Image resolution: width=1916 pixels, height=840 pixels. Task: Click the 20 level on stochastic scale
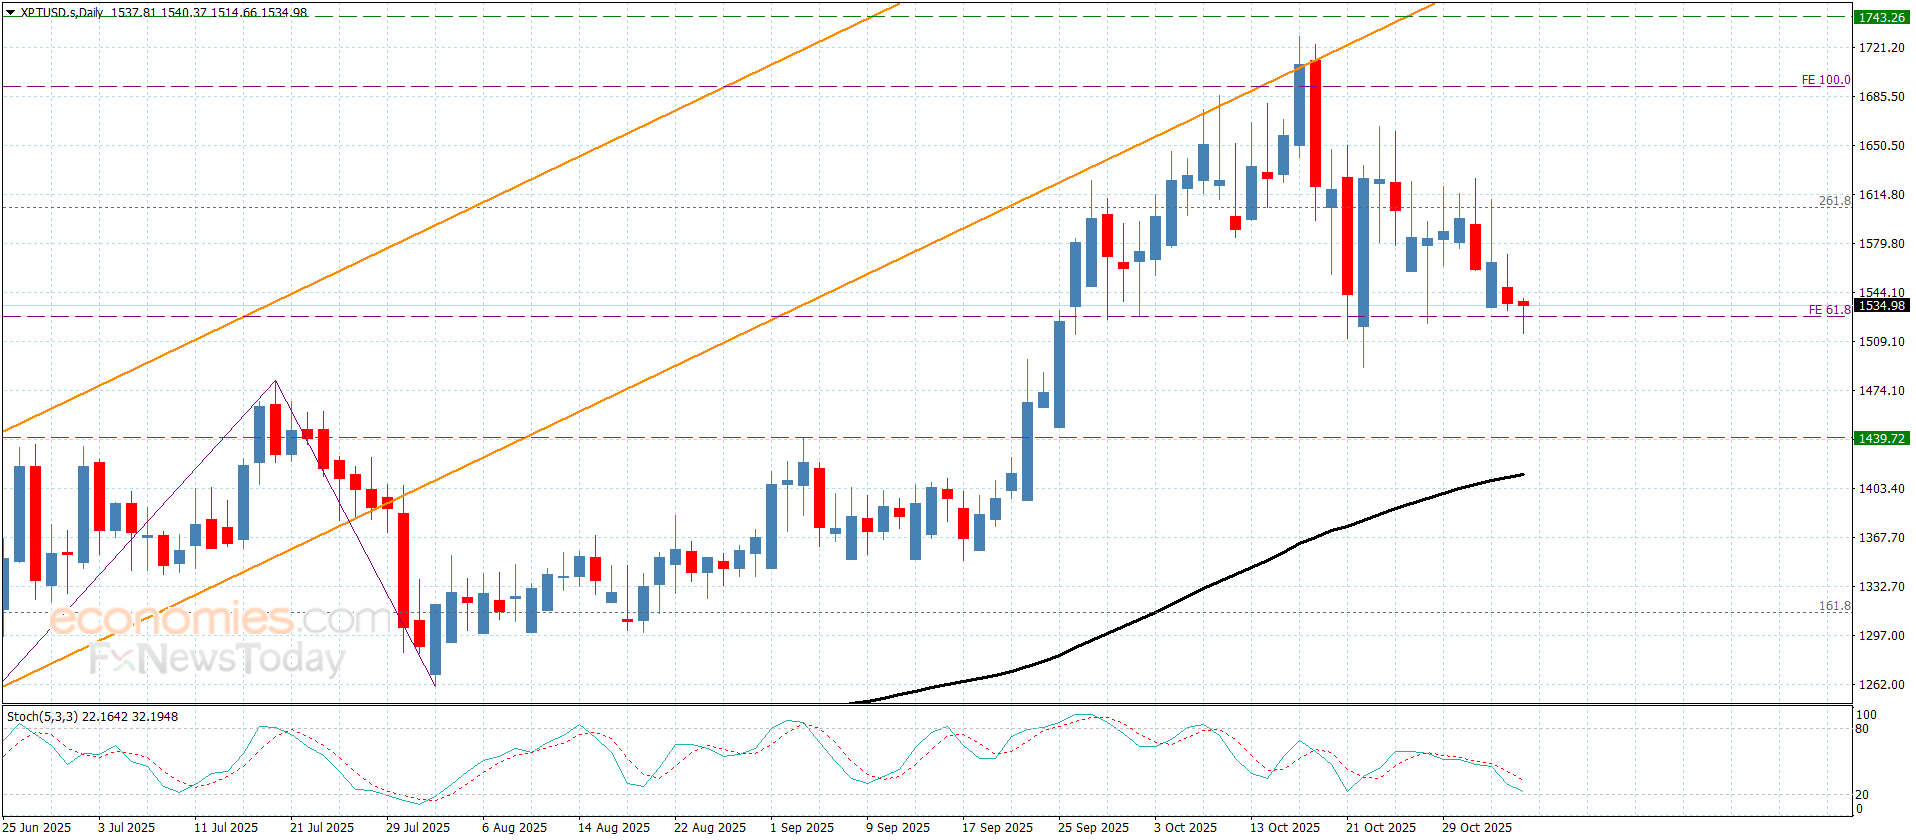click(1862, 795)
